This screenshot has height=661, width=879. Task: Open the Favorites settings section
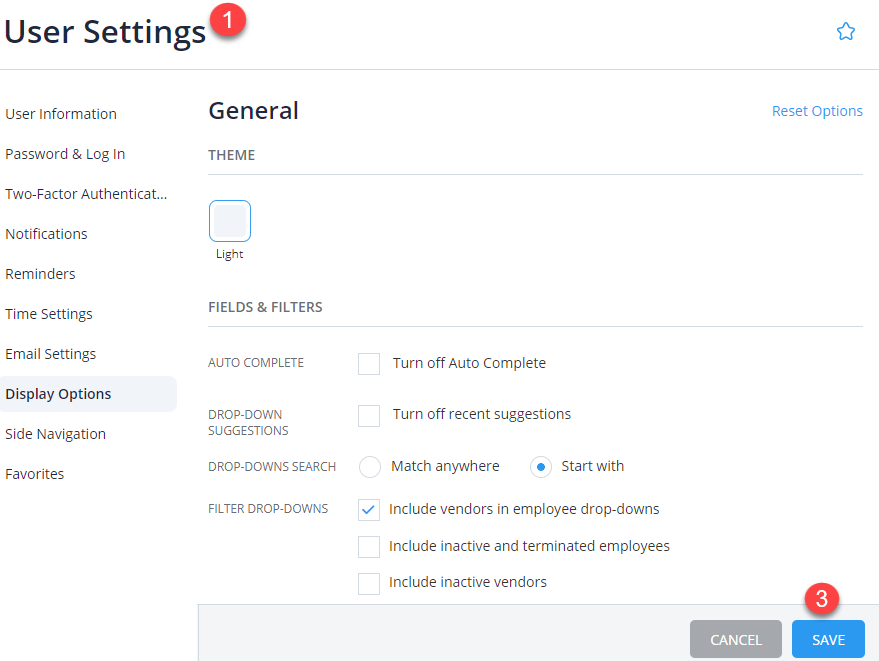point(34,473)
